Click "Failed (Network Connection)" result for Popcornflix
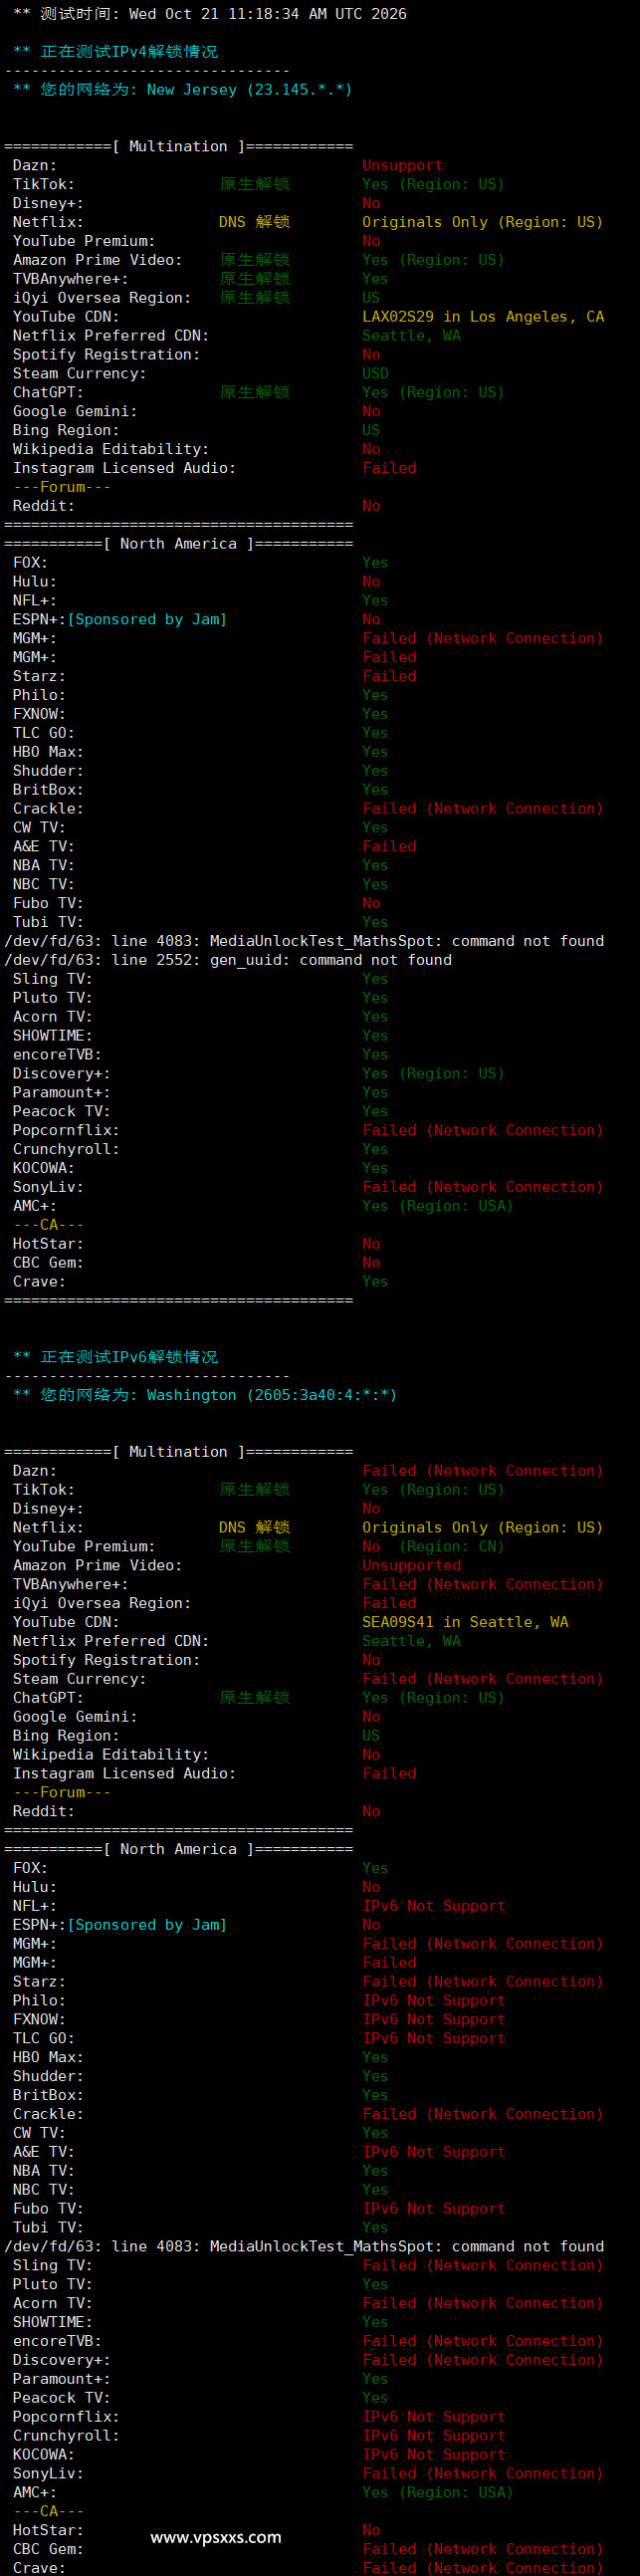This screenshot has width=640, height=2576. tap(483, 1130)
